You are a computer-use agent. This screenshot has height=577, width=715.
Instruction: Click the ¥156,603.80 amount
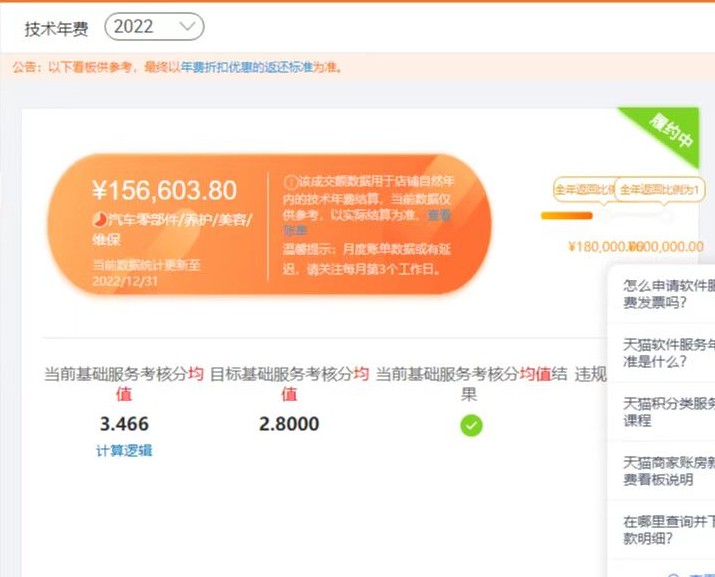[x=165, y=190]
